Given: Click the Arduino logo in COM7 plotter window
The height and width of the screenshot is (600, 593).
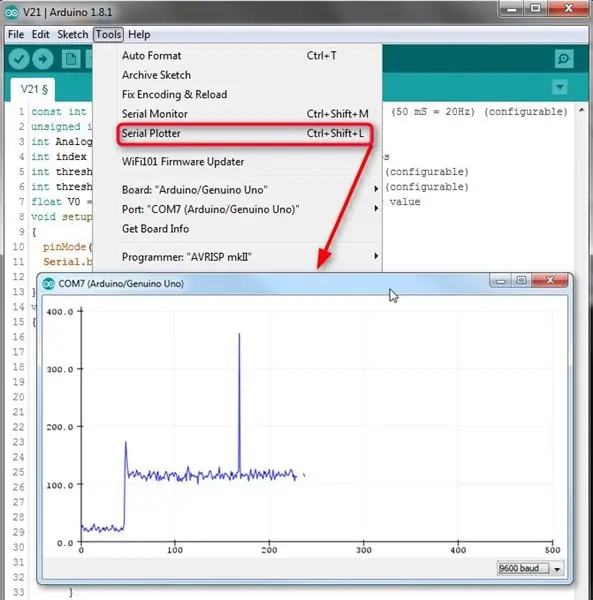Looking at the screenshot, I should pos(49,284).
